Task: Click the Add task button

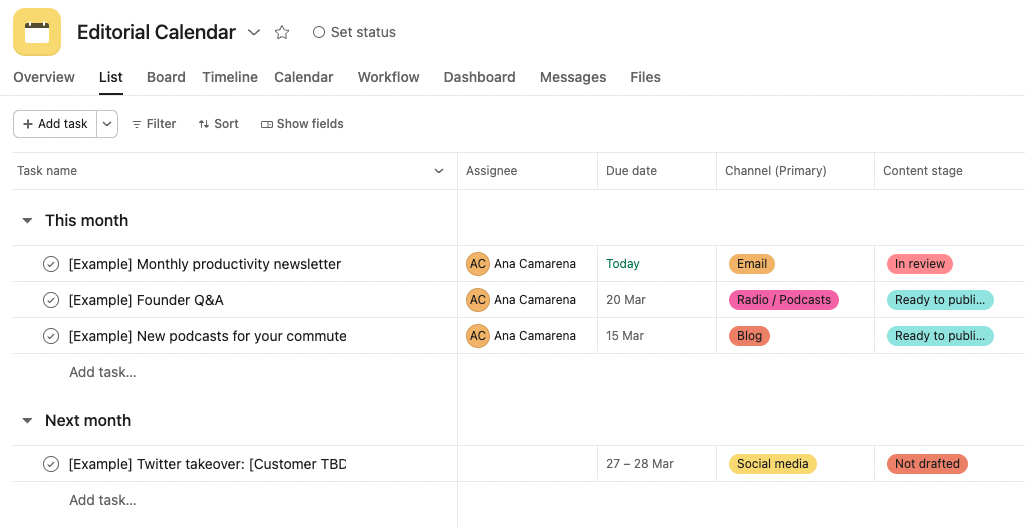Action: tap(55, 124)
